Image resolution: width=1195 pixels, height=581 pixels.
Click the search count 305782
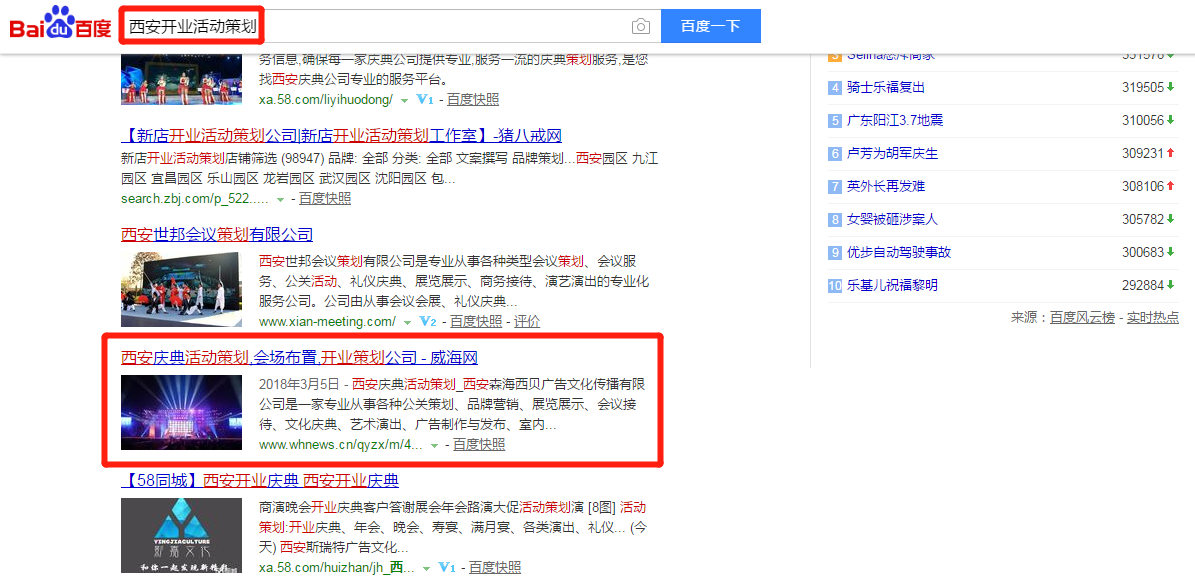[1143, 220]
